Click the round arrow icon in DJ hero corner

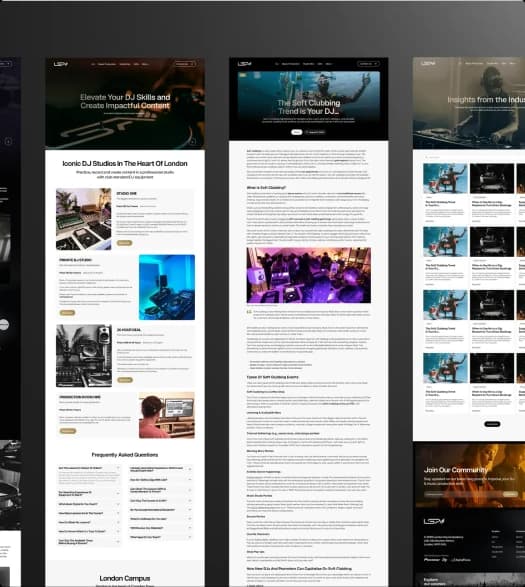192,142
